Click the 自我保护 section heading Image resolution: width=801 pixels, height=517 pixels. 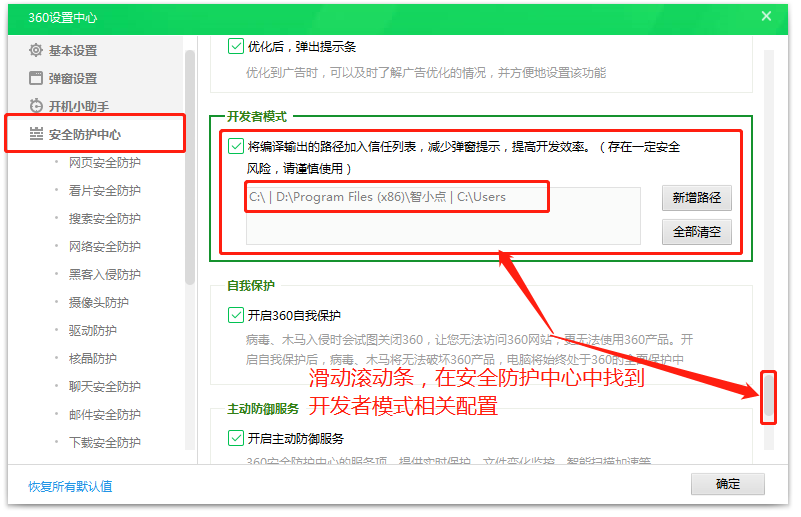(251, 286)
